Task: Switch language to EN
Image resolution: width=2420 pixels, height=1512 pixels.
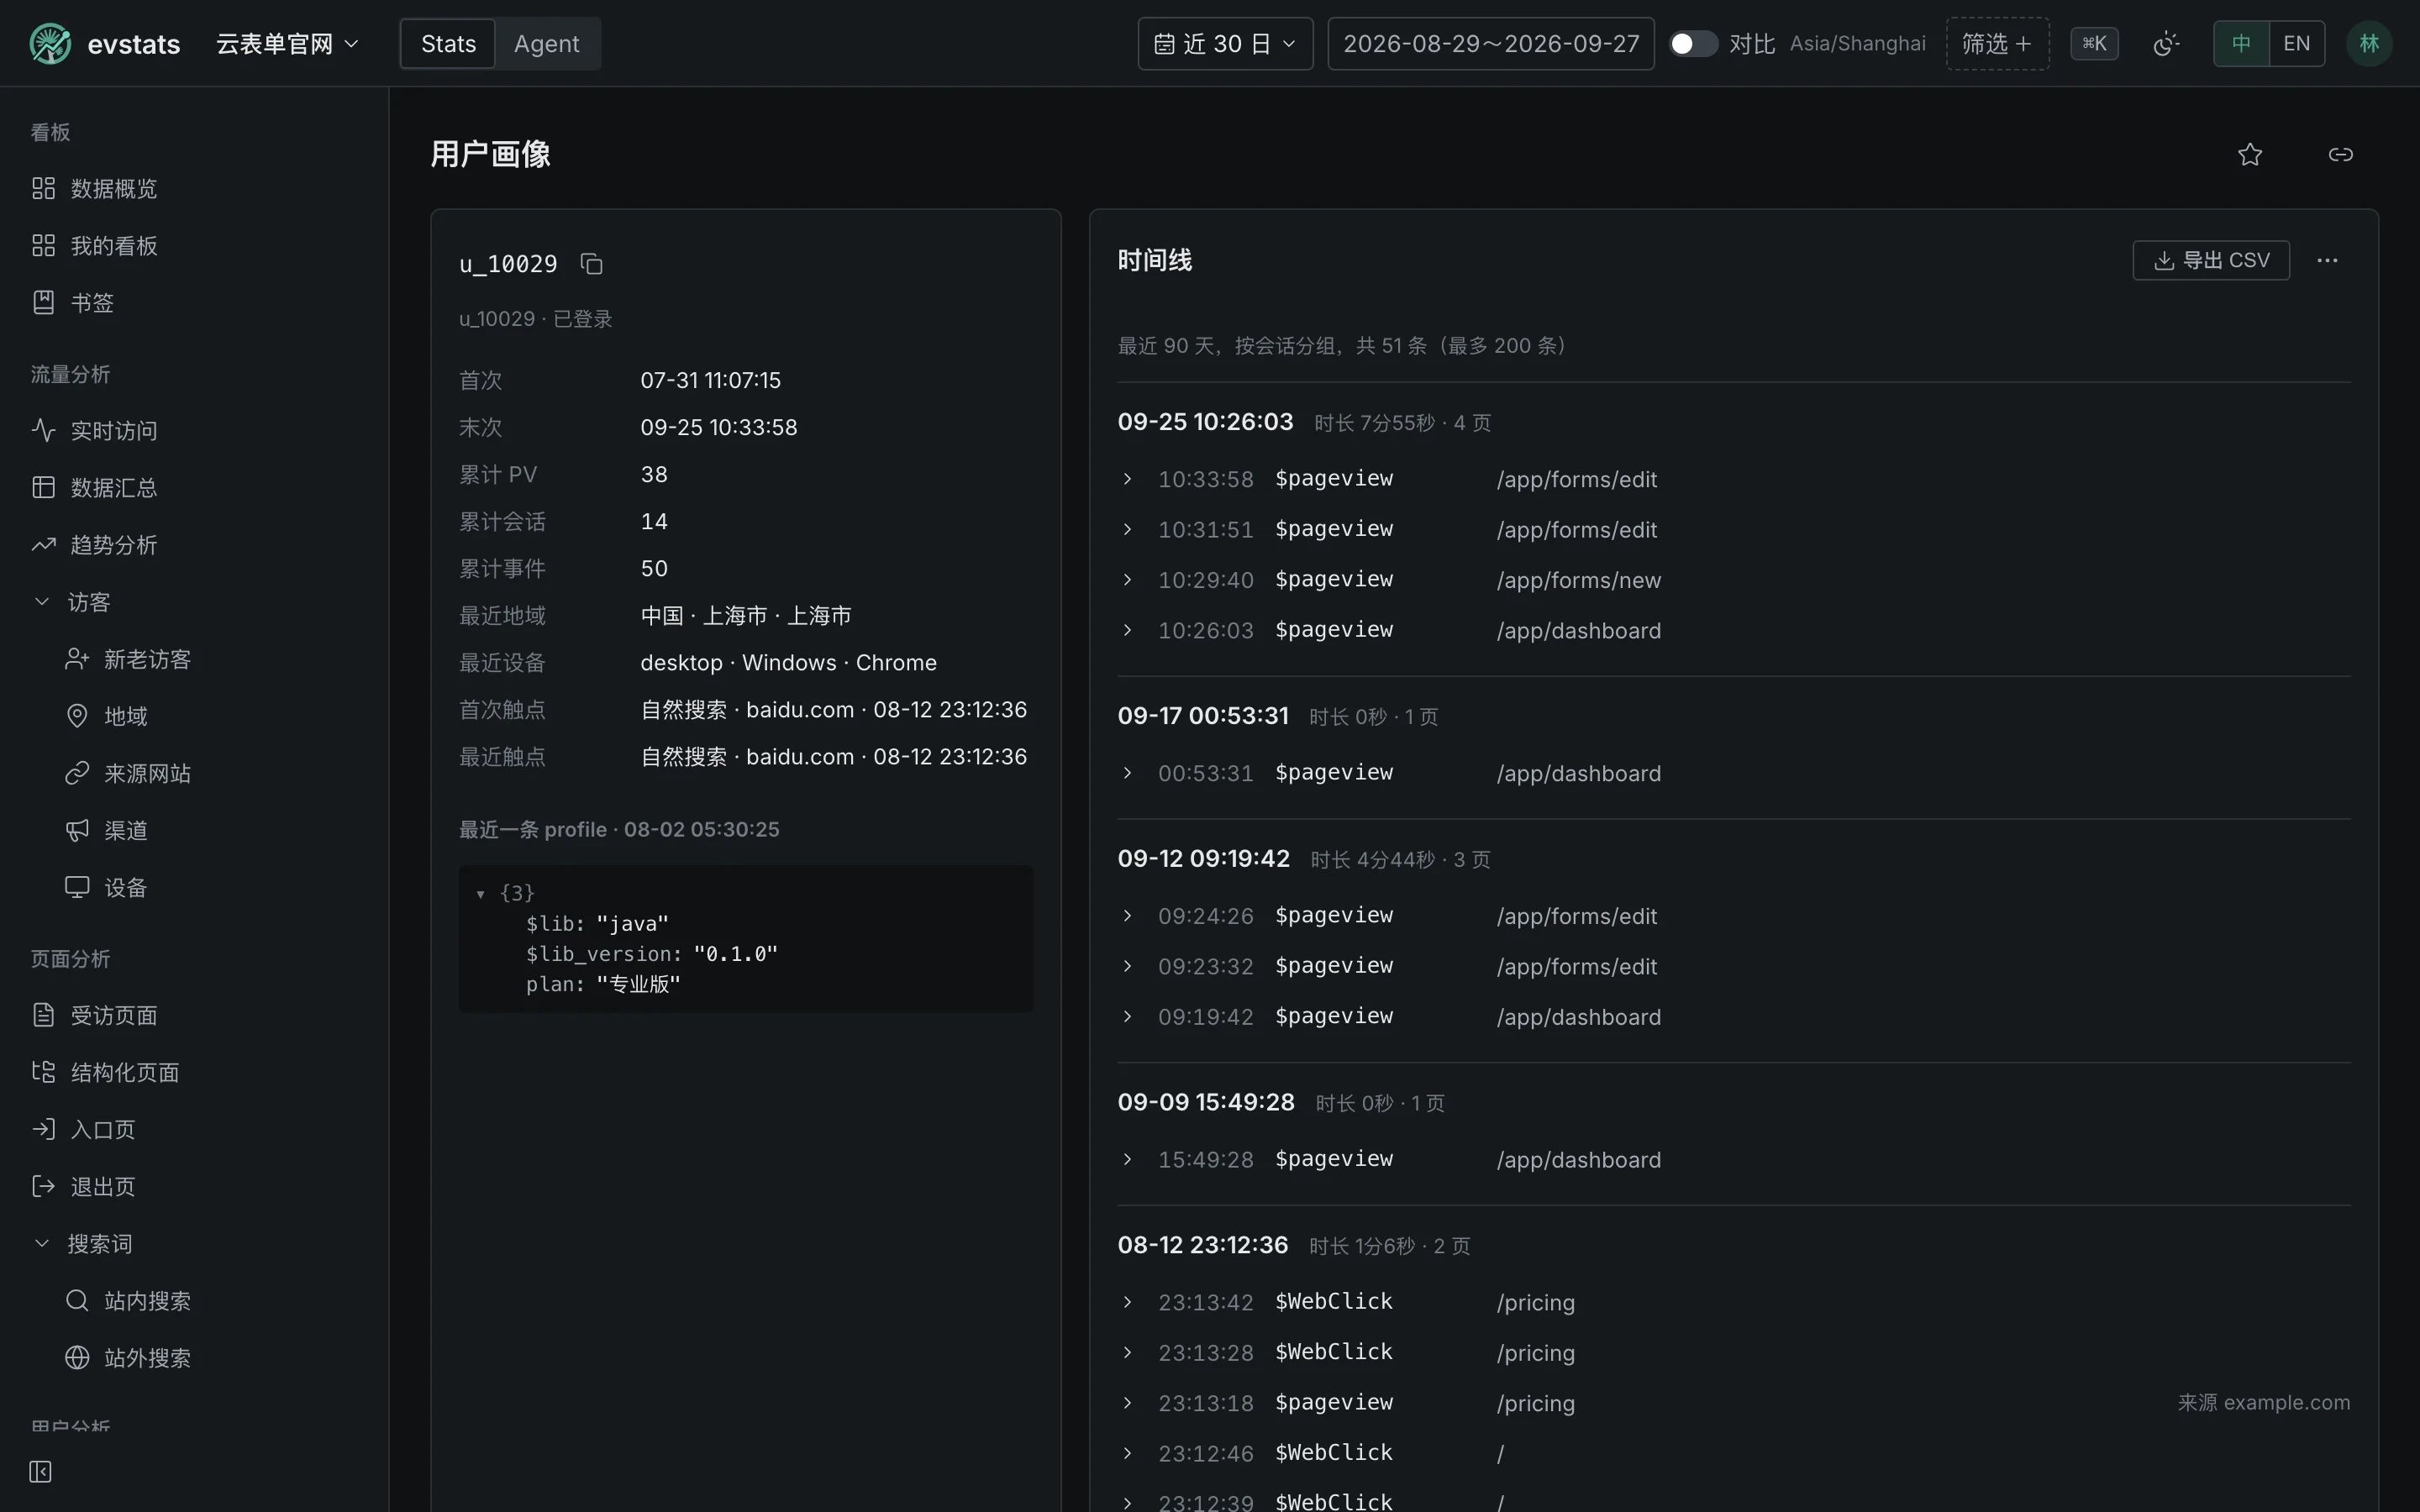Action: [2297, 44]
